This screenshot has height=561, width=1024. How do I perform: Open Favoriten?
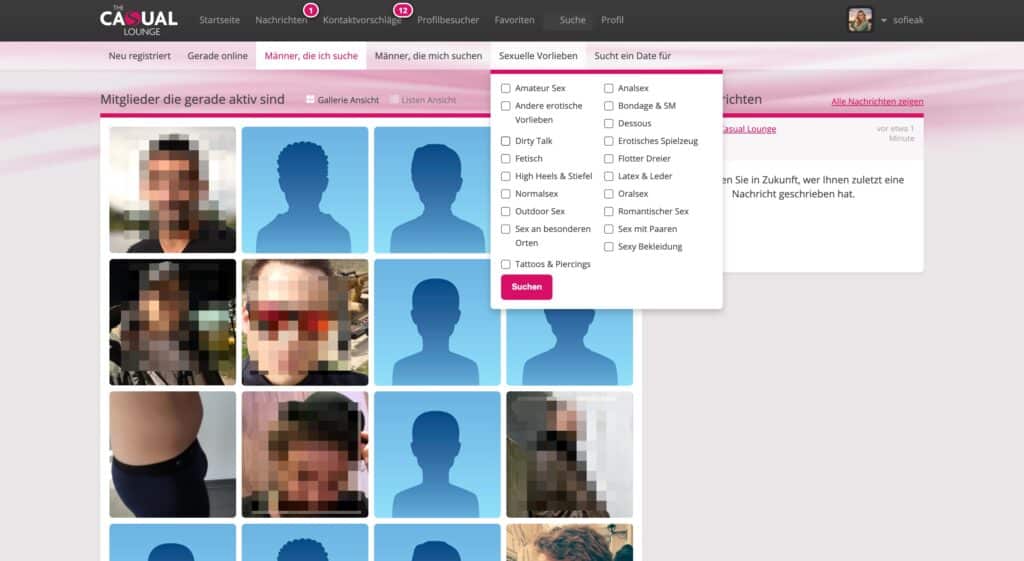(x=514, y=20)
